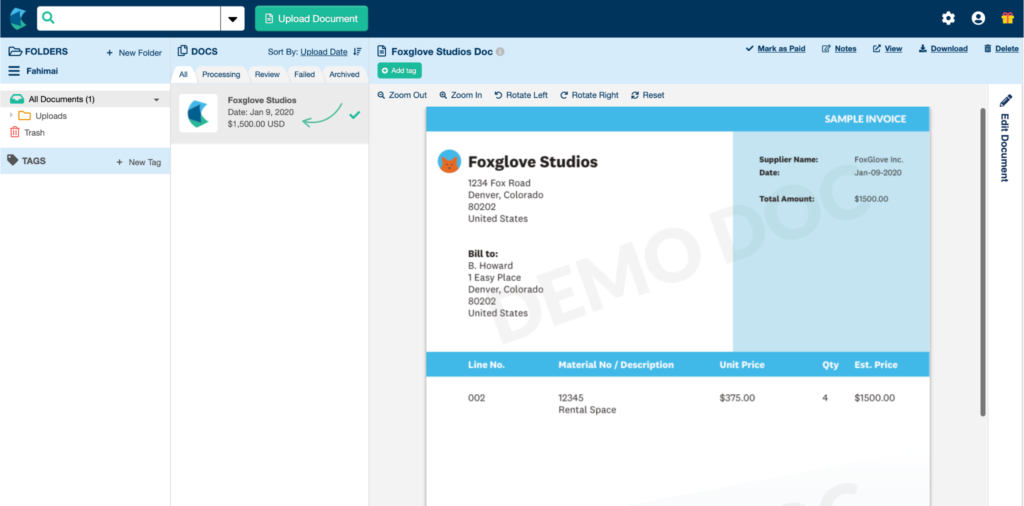Screen dimensions: 1024x506
Task: Click the Date: Jan 9, 2020 text
Action: [261, 112]
